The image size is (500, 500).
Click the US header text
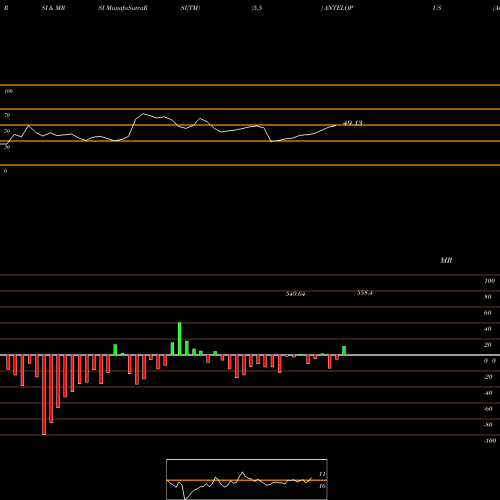(x=437, y=8)
